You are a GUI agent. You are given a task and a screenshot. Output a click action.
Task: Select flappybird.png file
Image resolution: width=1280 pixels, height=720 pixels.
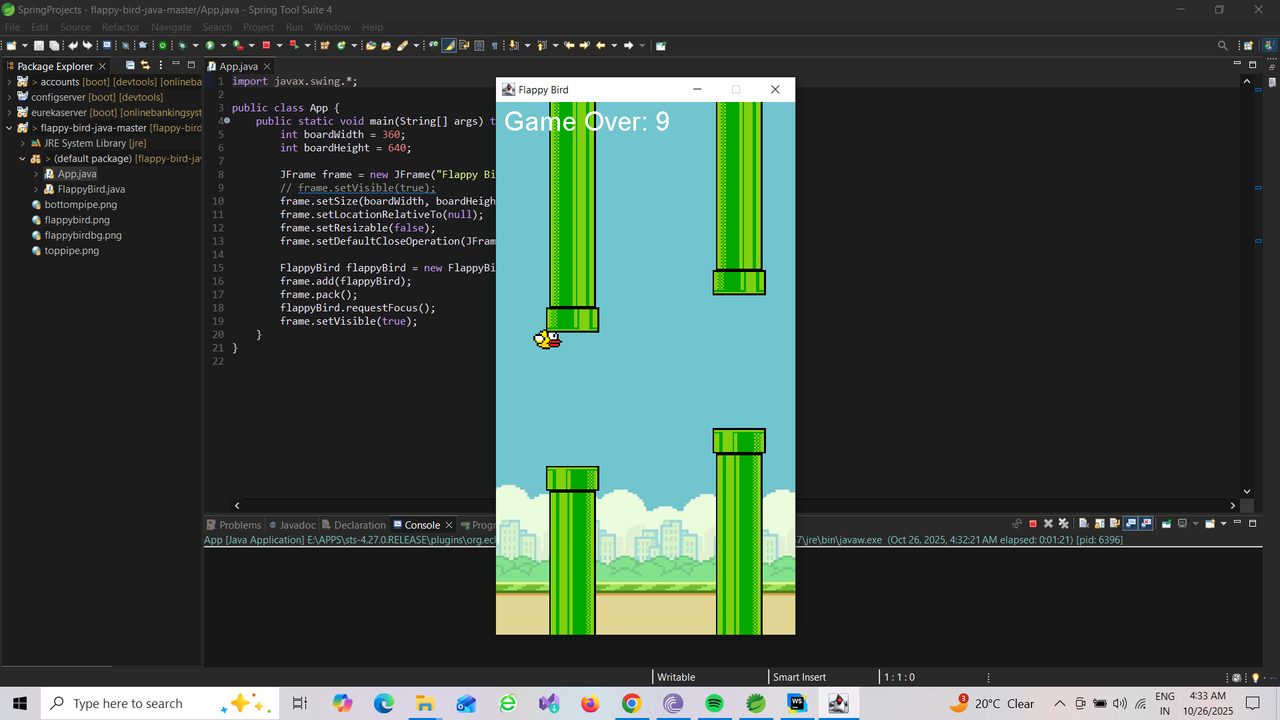(x=77, y=220)
